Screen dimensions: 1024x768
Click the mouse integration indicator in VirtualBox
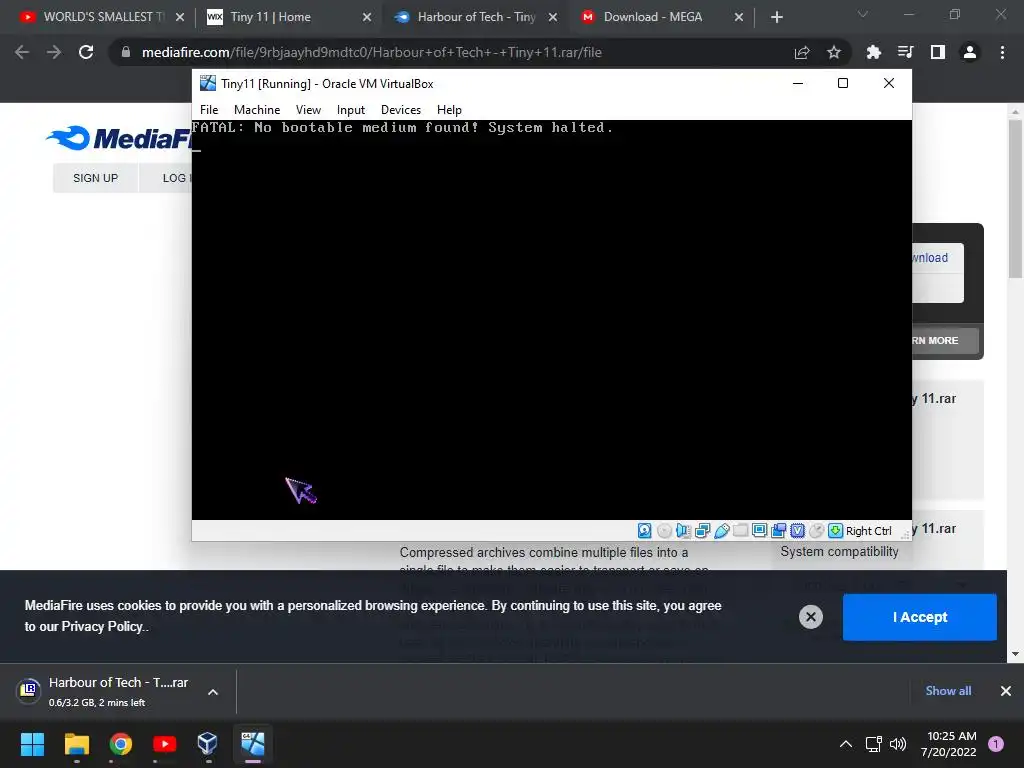click(x=816, y=531)
